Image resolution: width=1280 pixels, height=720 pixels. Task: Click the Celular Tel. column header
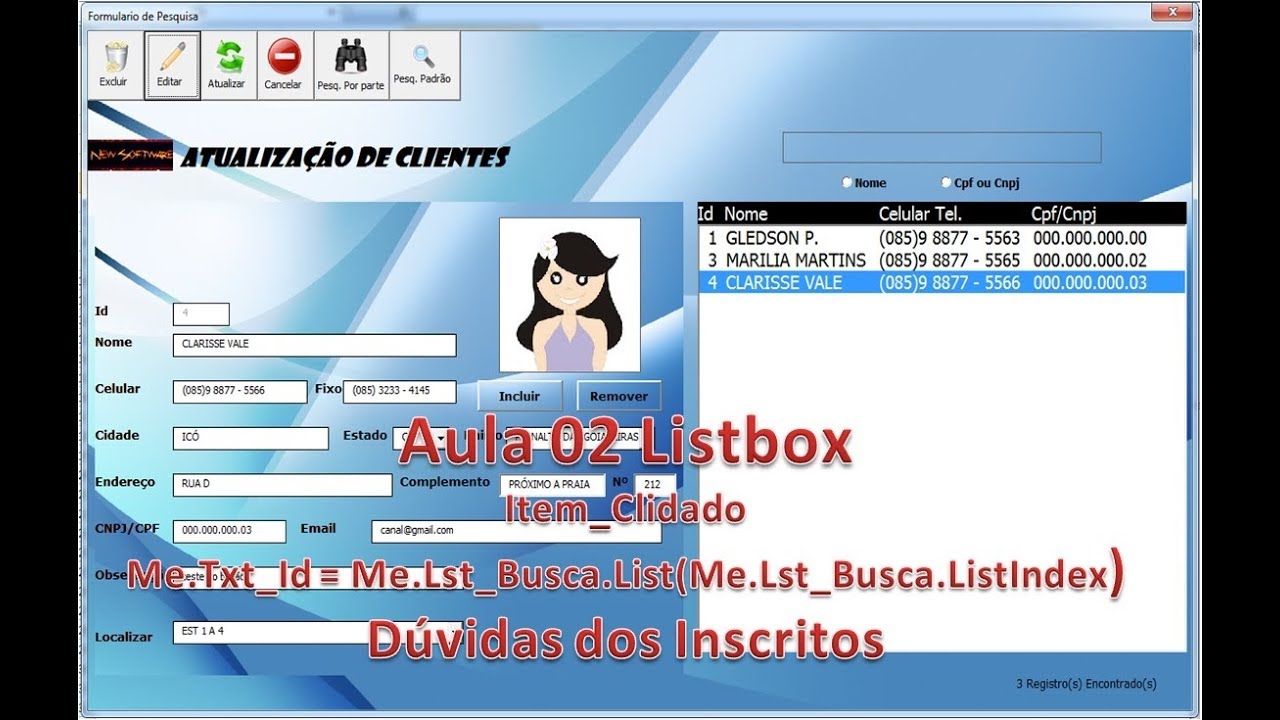(x=920, y=213)
